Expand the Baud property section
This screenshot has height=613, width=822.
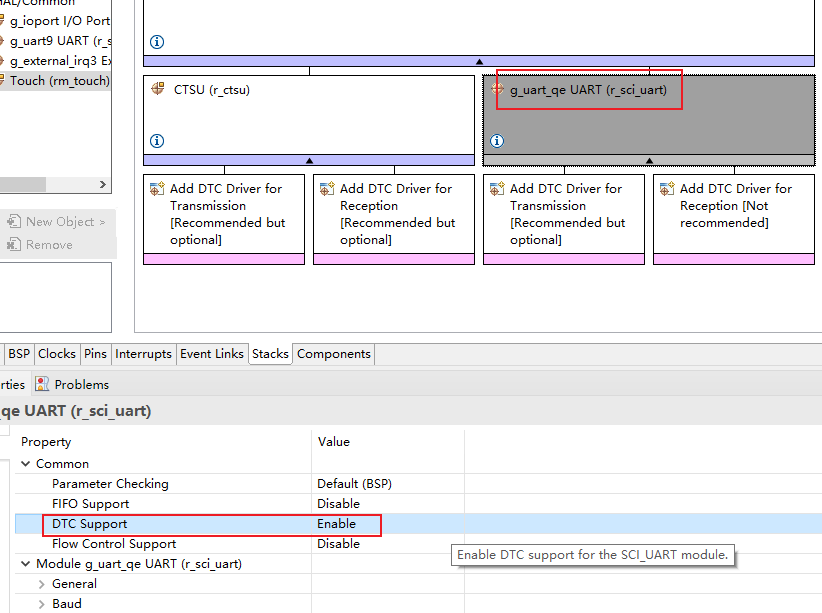[42, 604]
